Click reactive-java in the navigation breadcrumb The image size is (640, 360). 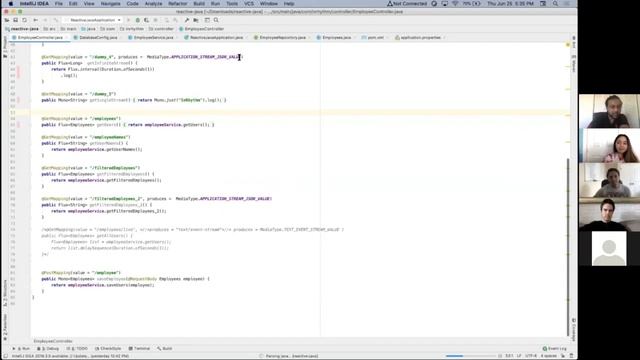[22, 29]
